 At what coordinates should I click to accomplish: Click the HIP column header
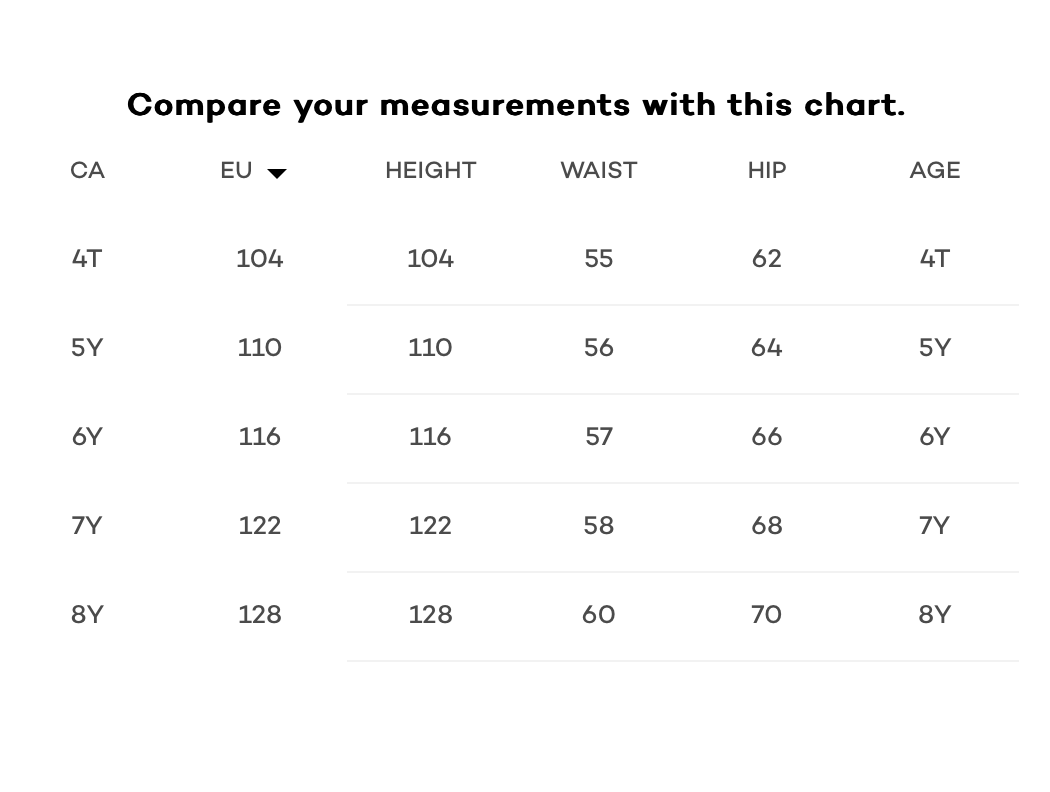(x=767, y=171)
